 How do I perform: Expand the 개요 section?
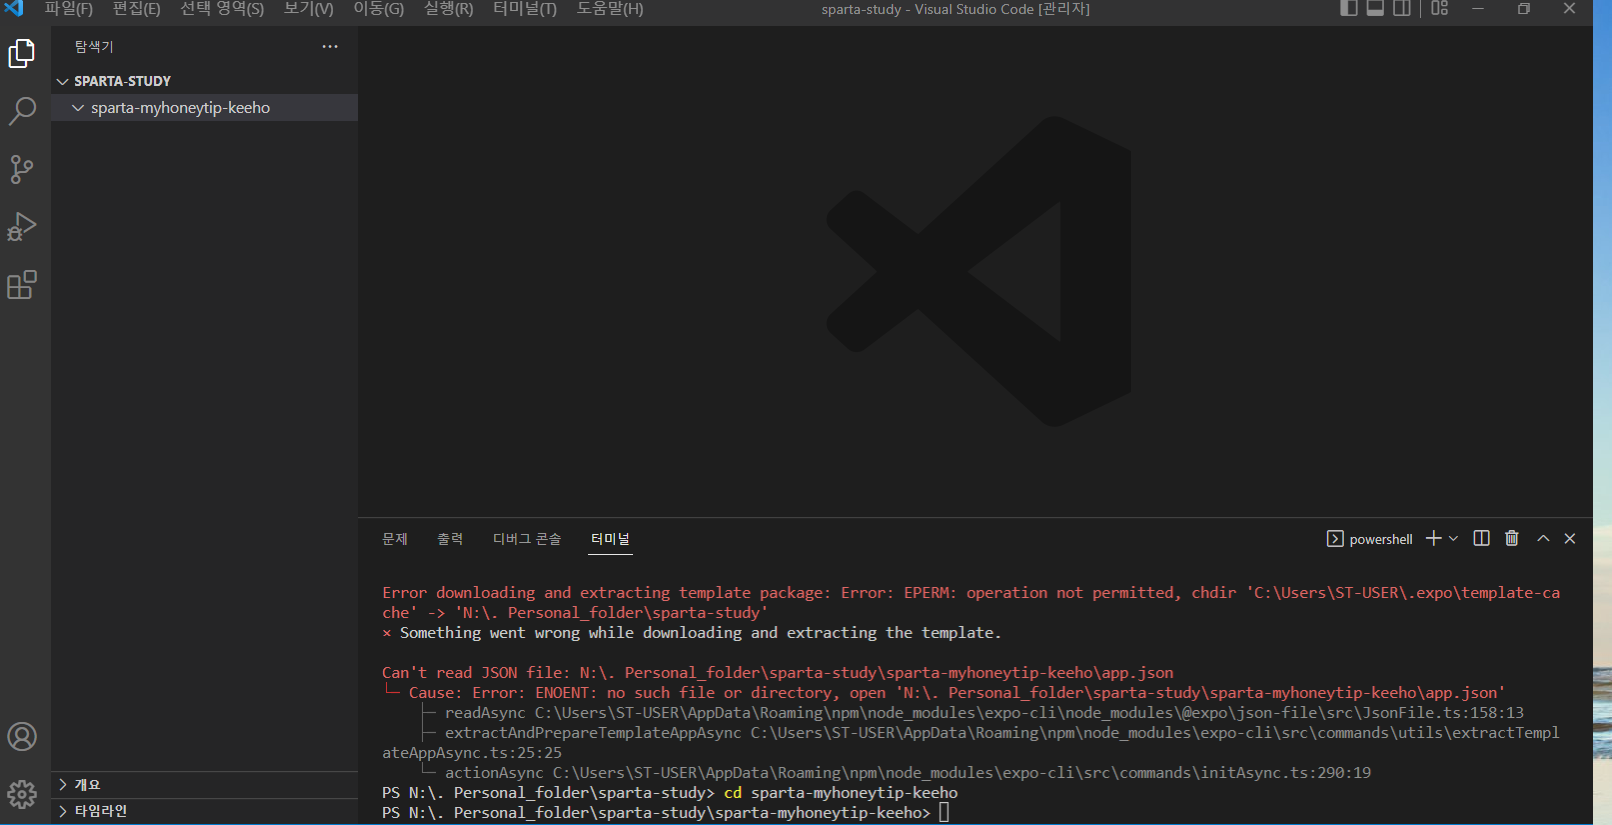click(205, 785)
